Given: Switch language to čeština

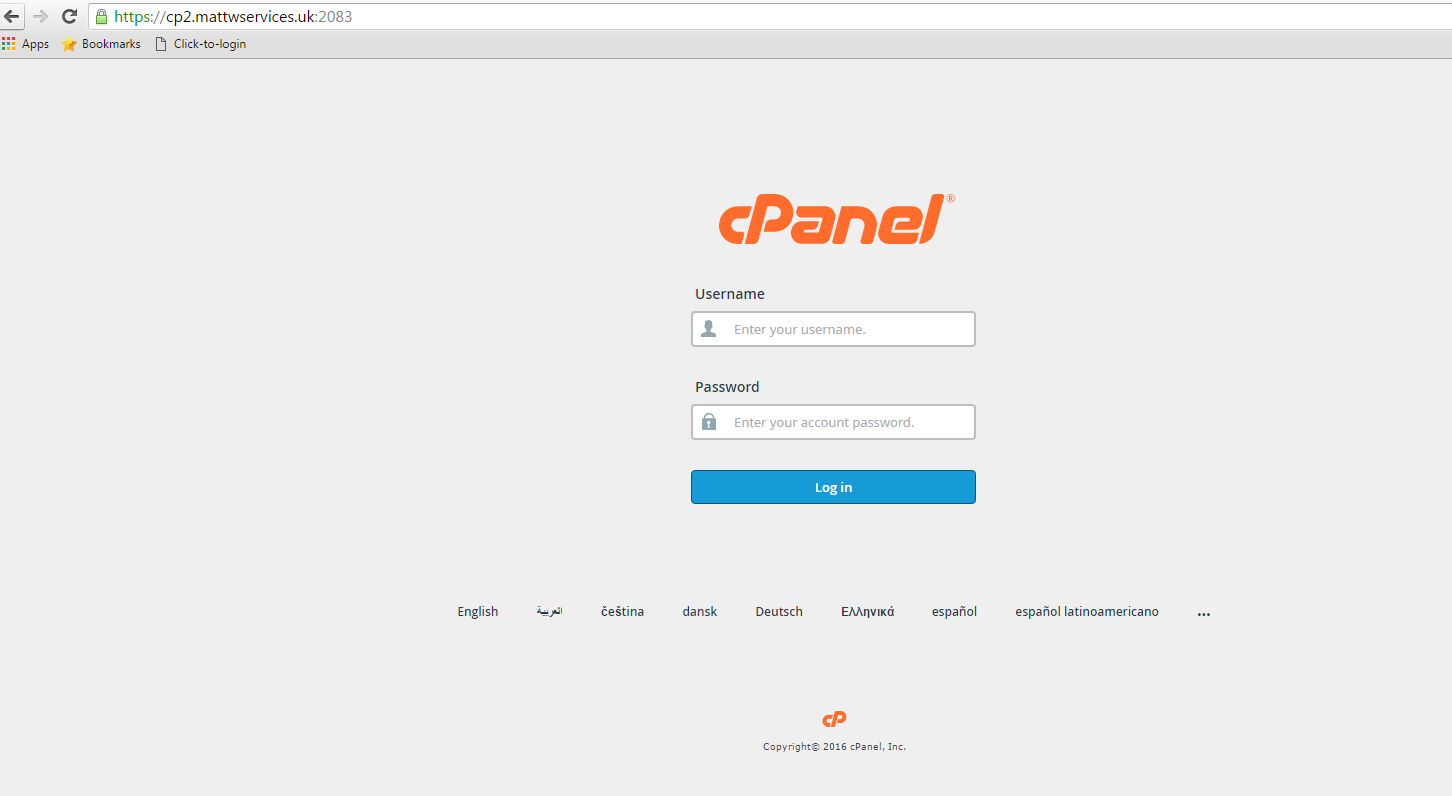Looking at the screenshot, I should pos(622,612).
